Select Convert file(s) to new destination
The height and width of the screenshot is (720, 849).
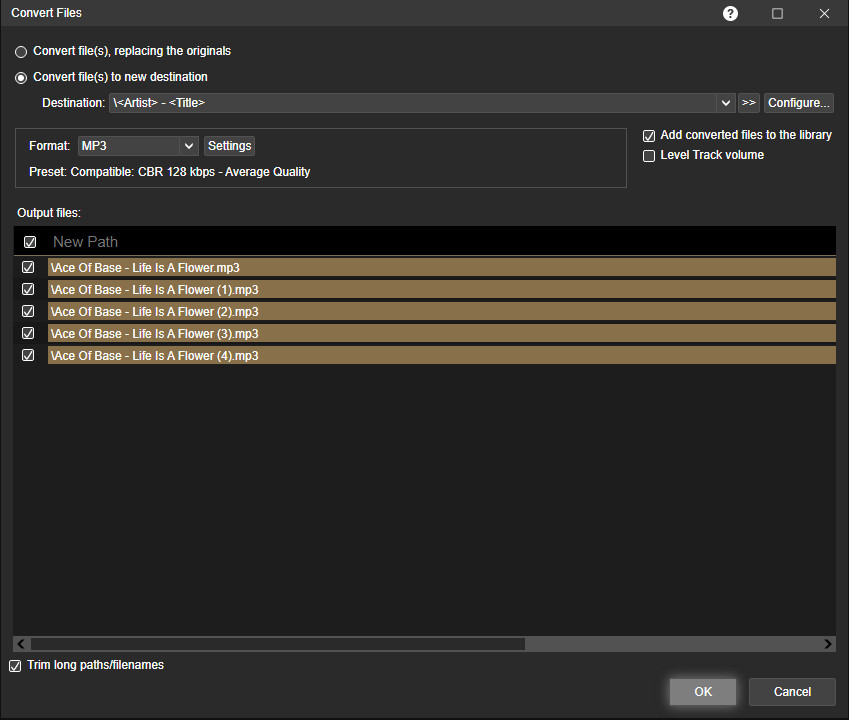point(21,77)
